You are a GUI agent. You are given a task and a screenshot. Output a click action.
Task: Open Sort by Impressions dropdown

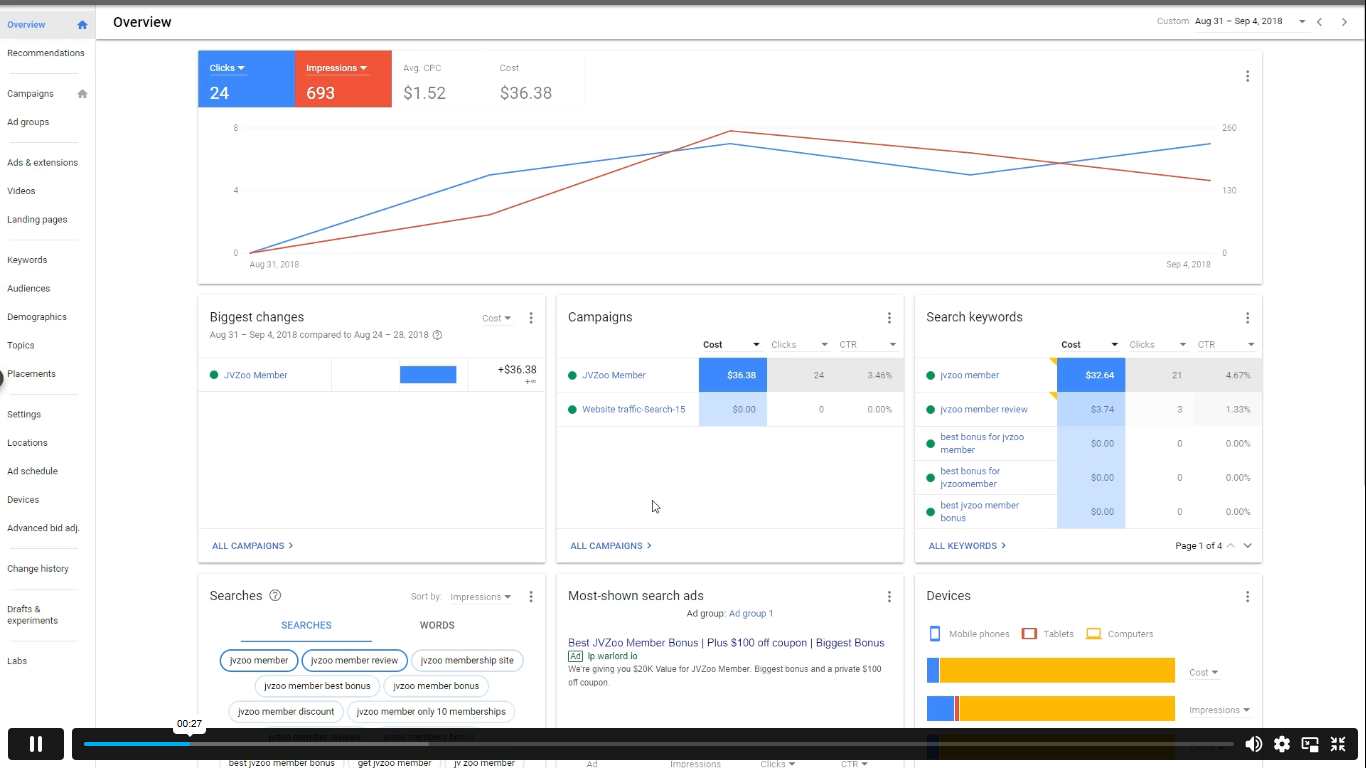[x=481, y=597]
